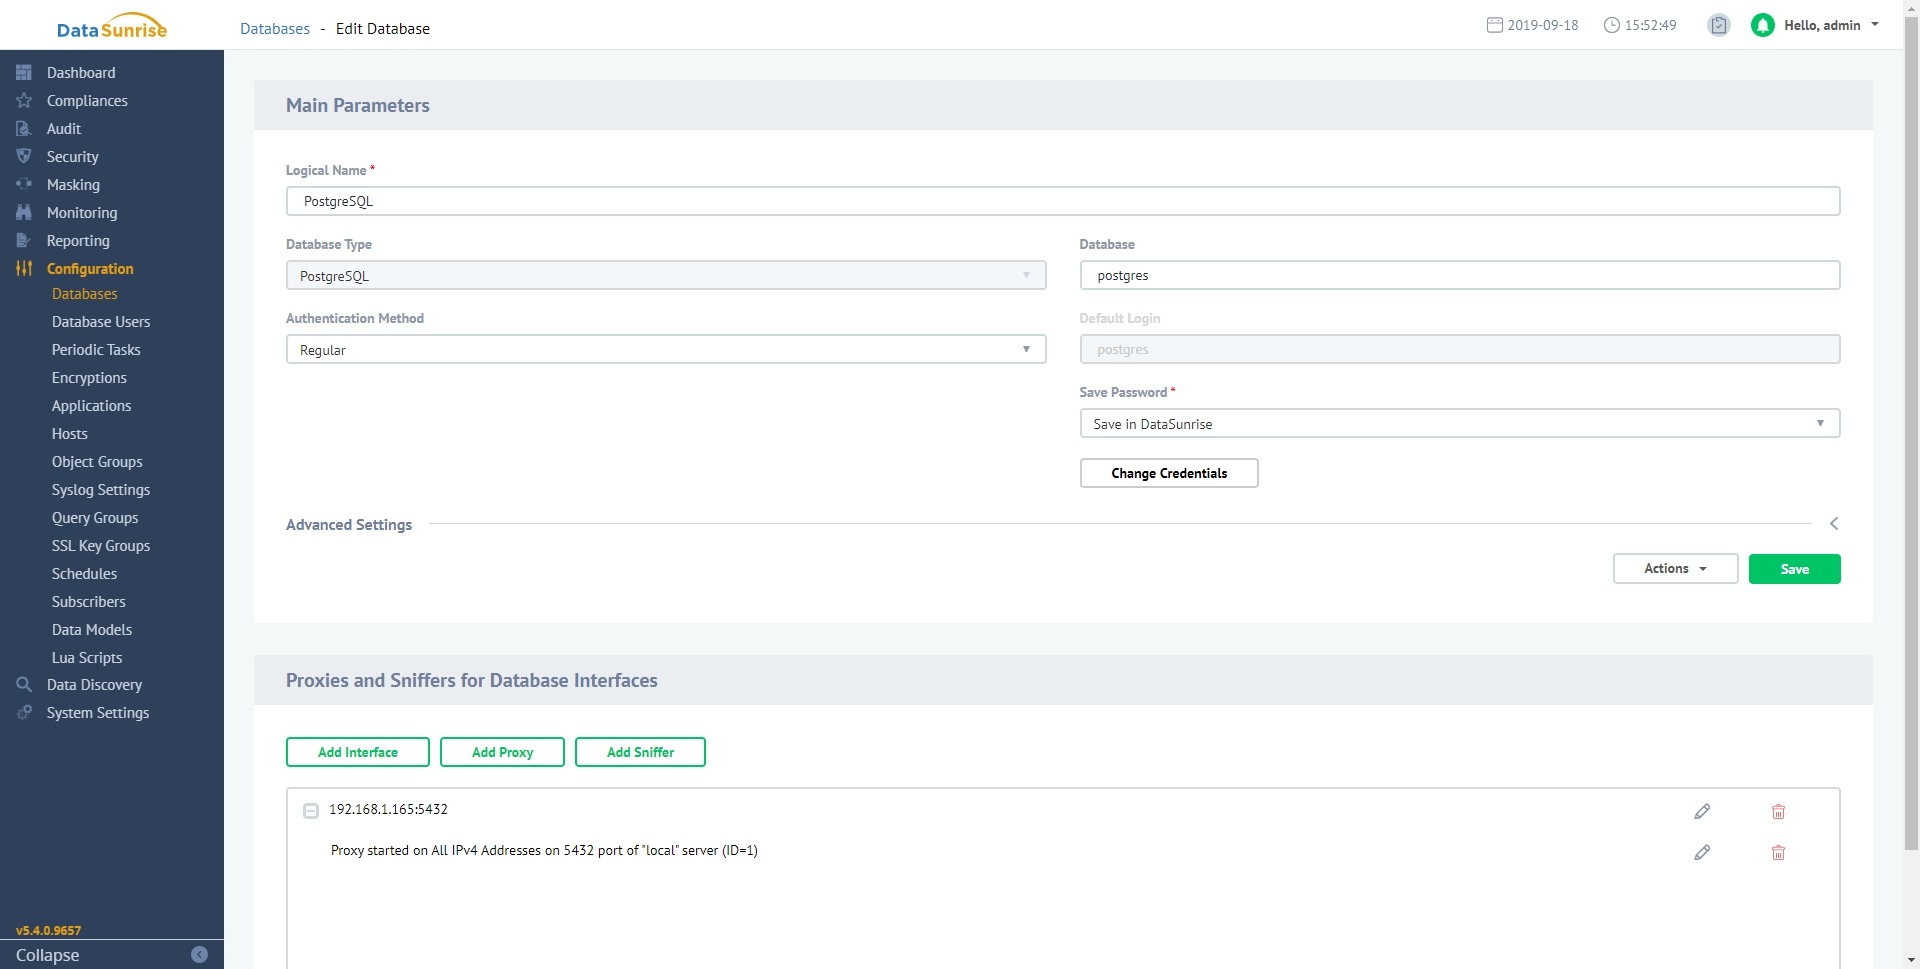Open Hosts submenu item

point(70,433)
